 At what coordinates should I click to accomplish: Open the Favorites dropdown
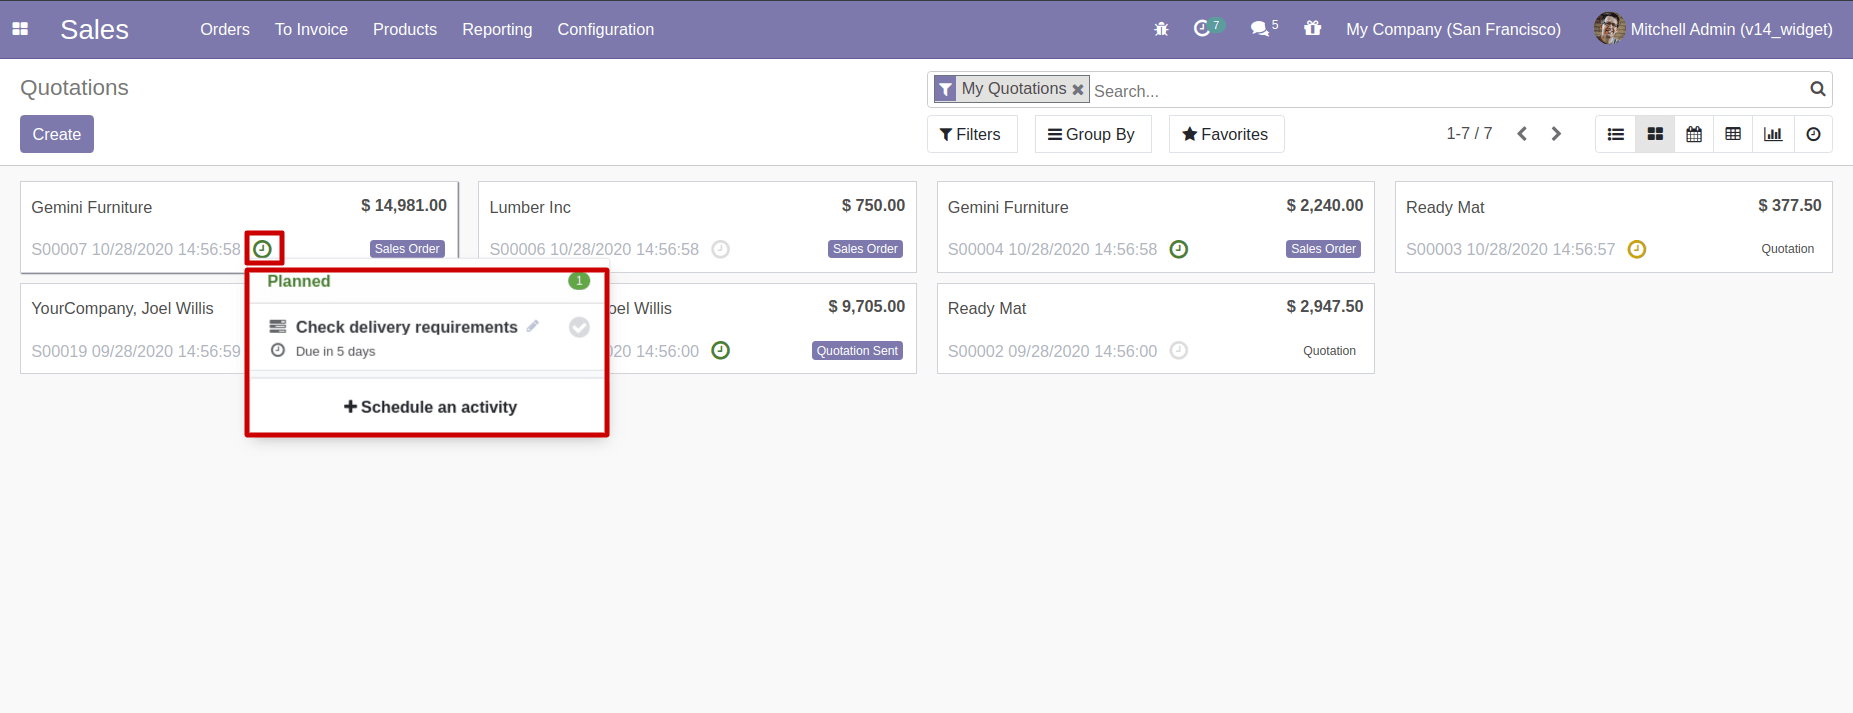pos(1226,134)
